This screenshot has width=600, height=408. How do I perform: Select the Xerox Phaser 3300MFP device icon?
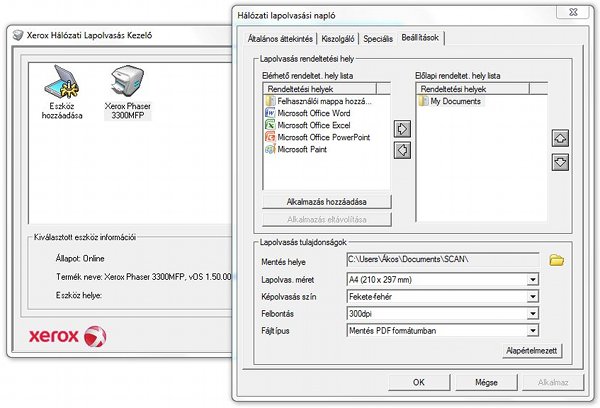point(127,81)
